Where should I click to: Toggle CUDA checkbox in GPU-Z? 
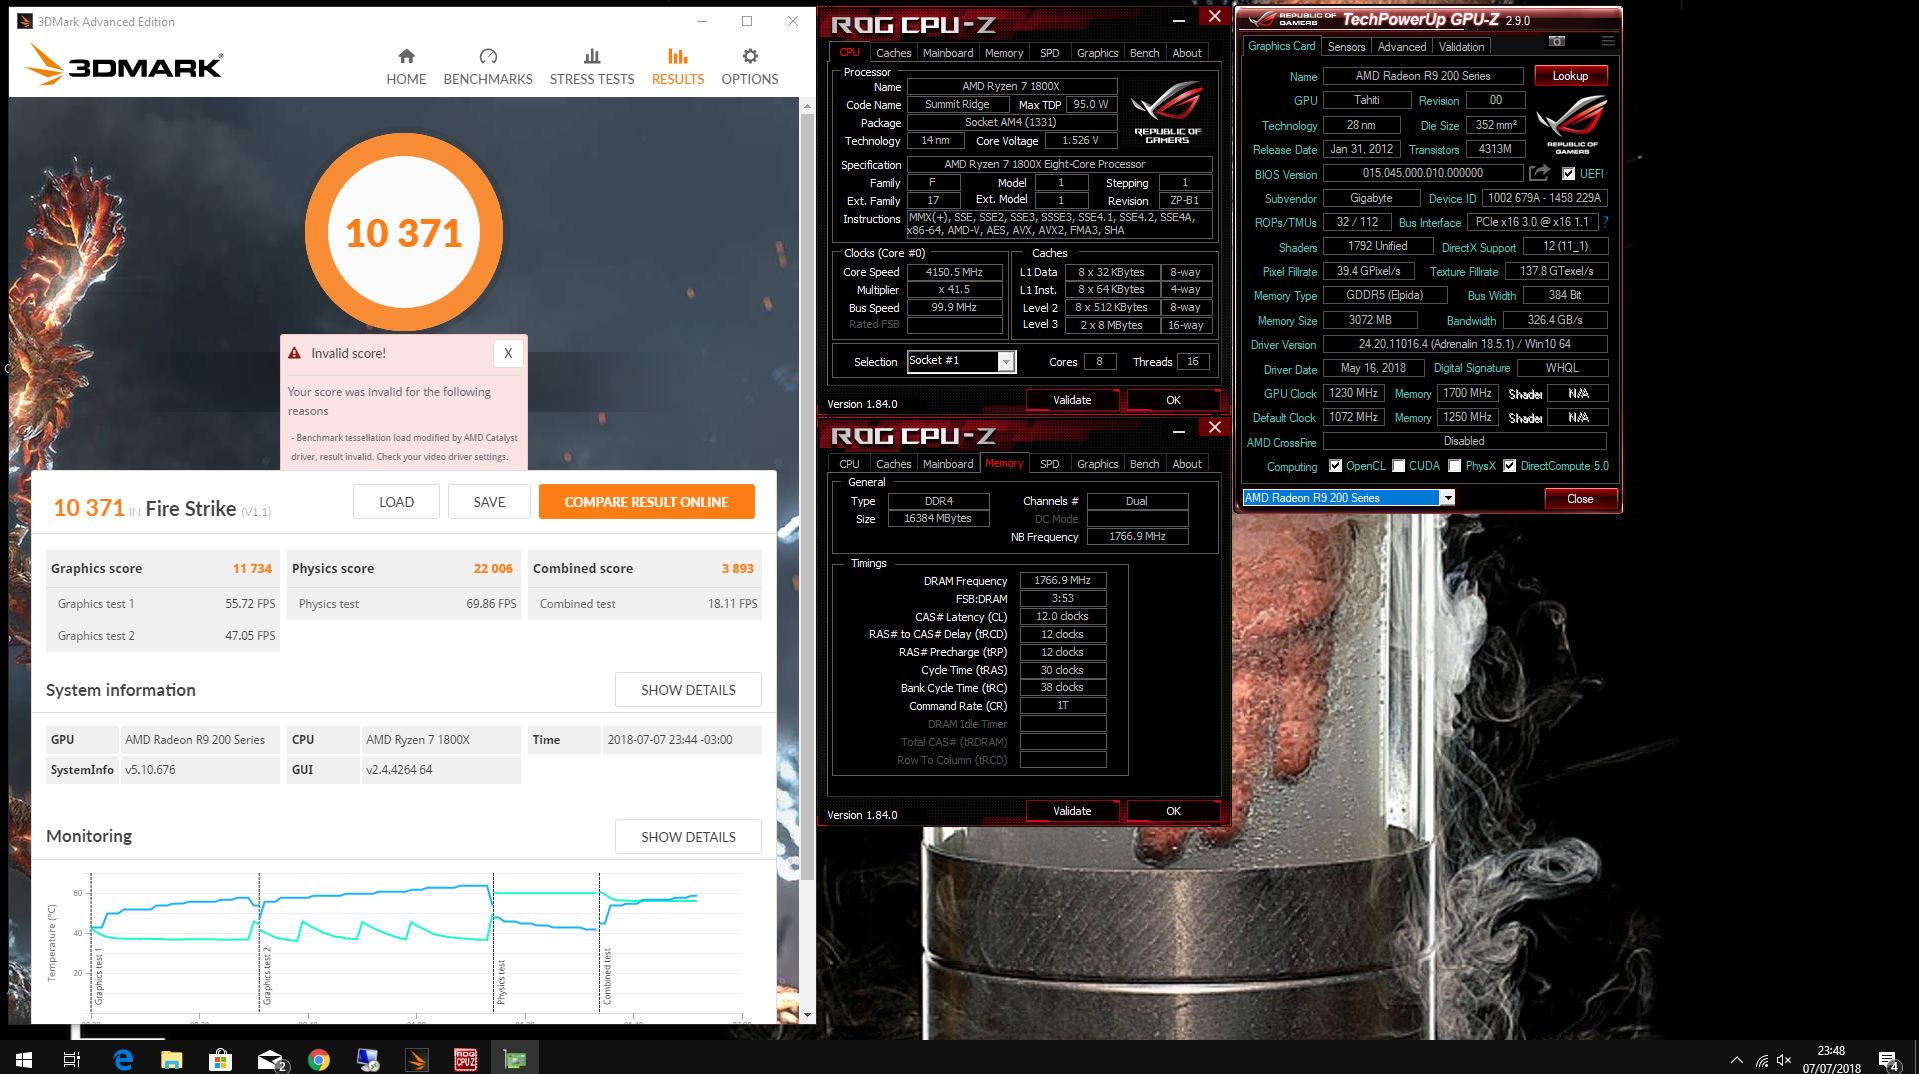coord(1398,466)
